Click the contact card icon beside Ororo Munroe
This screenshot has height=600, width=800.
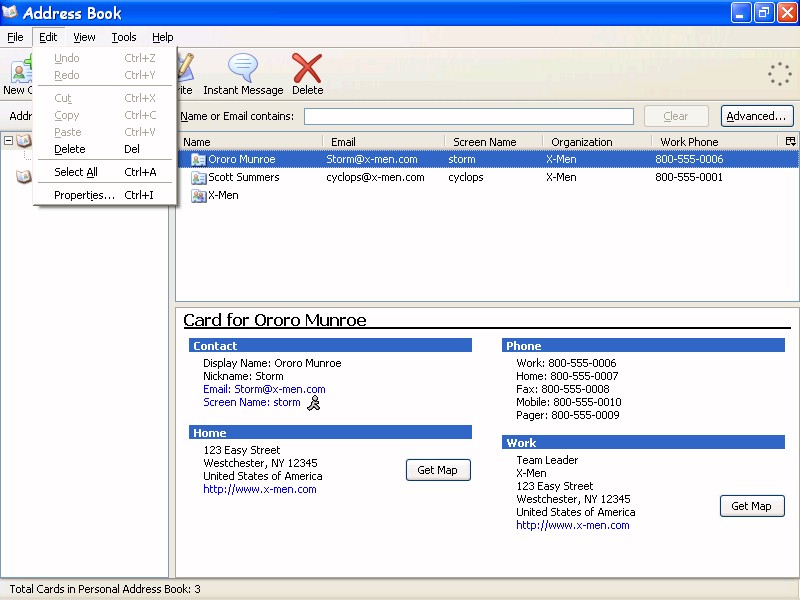pos(198,160)
